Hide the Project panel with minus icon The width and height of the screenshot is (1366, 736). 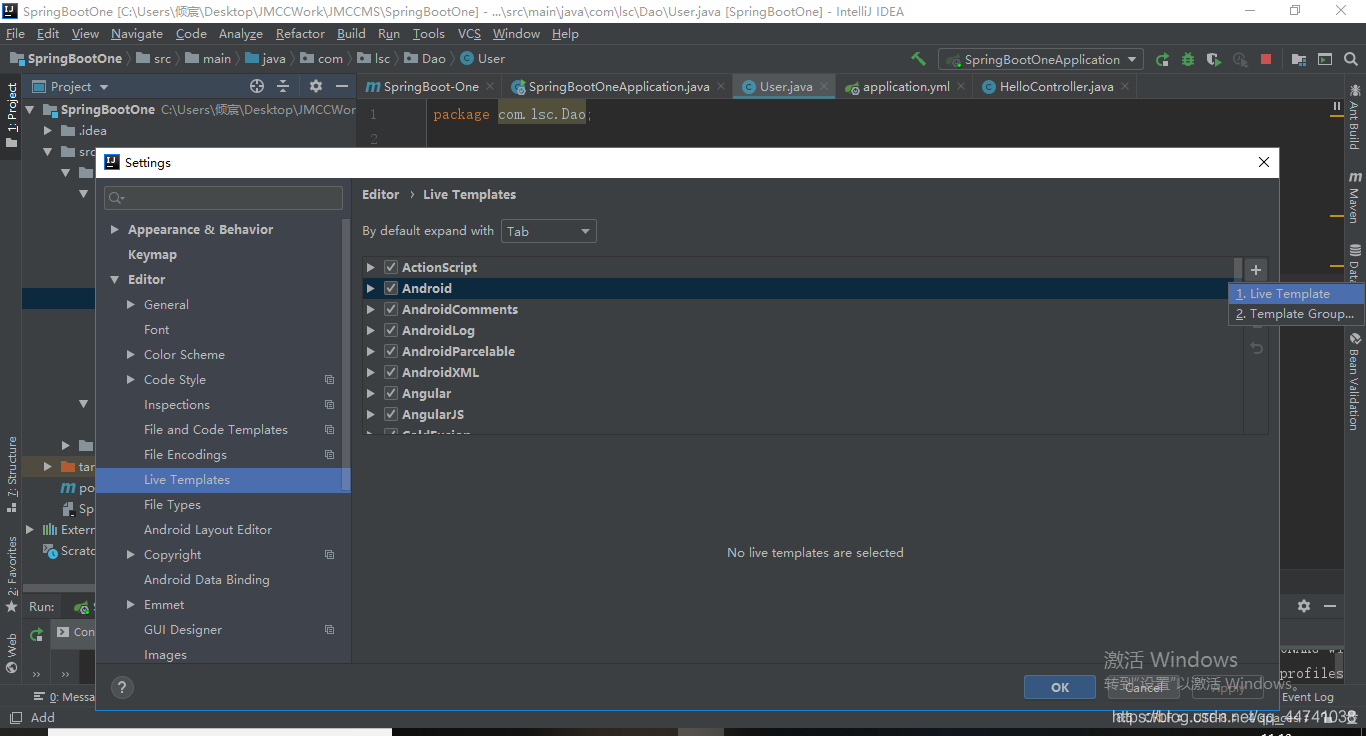[342, 86]
